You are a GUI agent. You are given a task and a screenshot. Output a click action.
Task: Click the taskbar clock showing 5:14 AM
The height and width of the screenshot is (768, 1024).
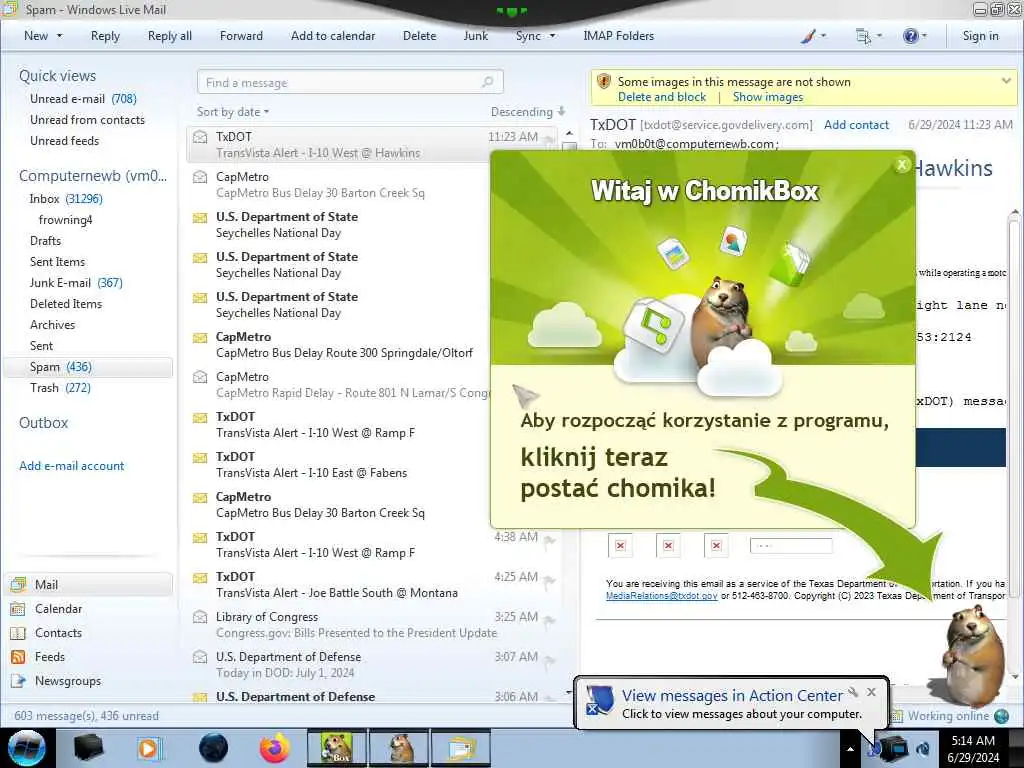pos(973,749)
